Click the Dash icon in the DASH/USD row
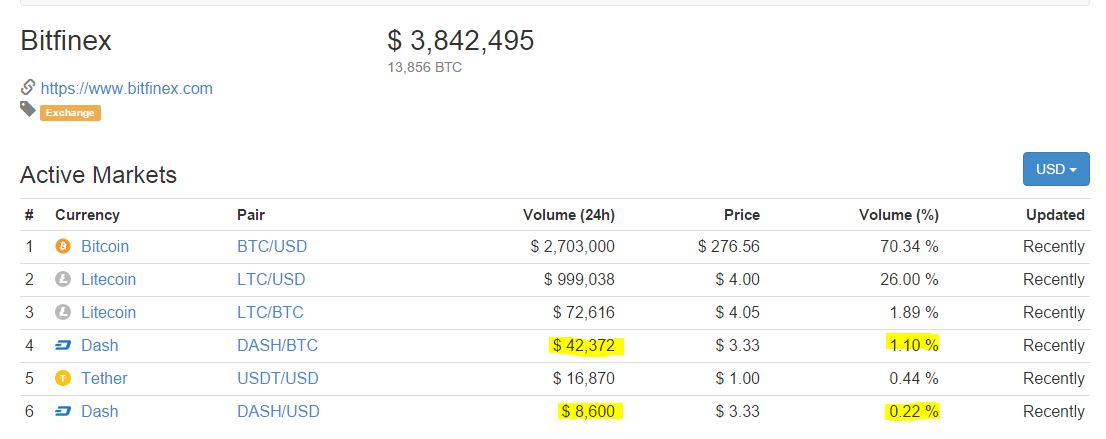Image resolution: width=1106 pixels, height=439 pixels. 63,411
